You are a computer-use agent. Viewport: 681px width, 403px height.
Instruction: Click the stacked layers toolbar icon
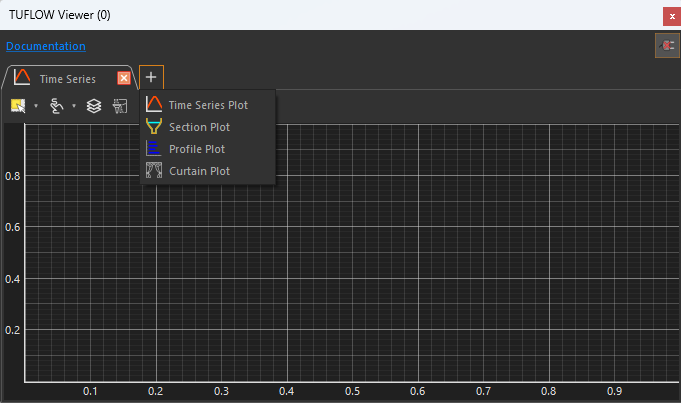coord(94,105)
